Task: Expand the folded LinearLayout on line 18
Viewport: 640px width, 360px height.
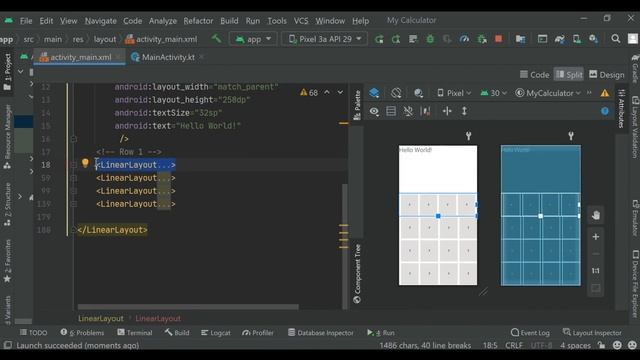Action: [x=74, y=165]
